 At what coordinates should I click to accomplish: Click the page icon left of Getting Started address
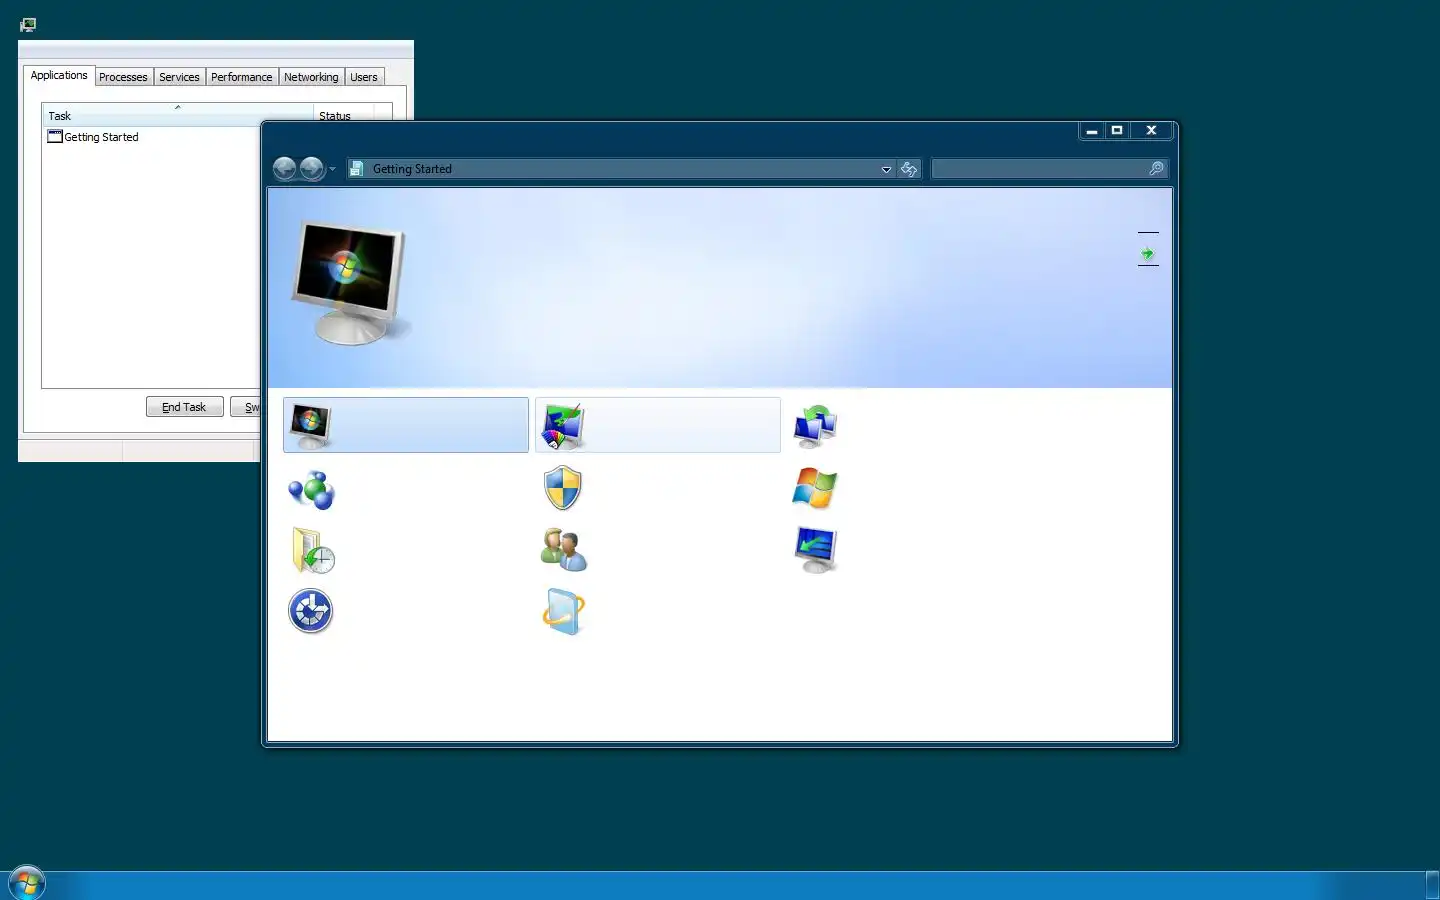pyautogui.click(x=357, y=169)
